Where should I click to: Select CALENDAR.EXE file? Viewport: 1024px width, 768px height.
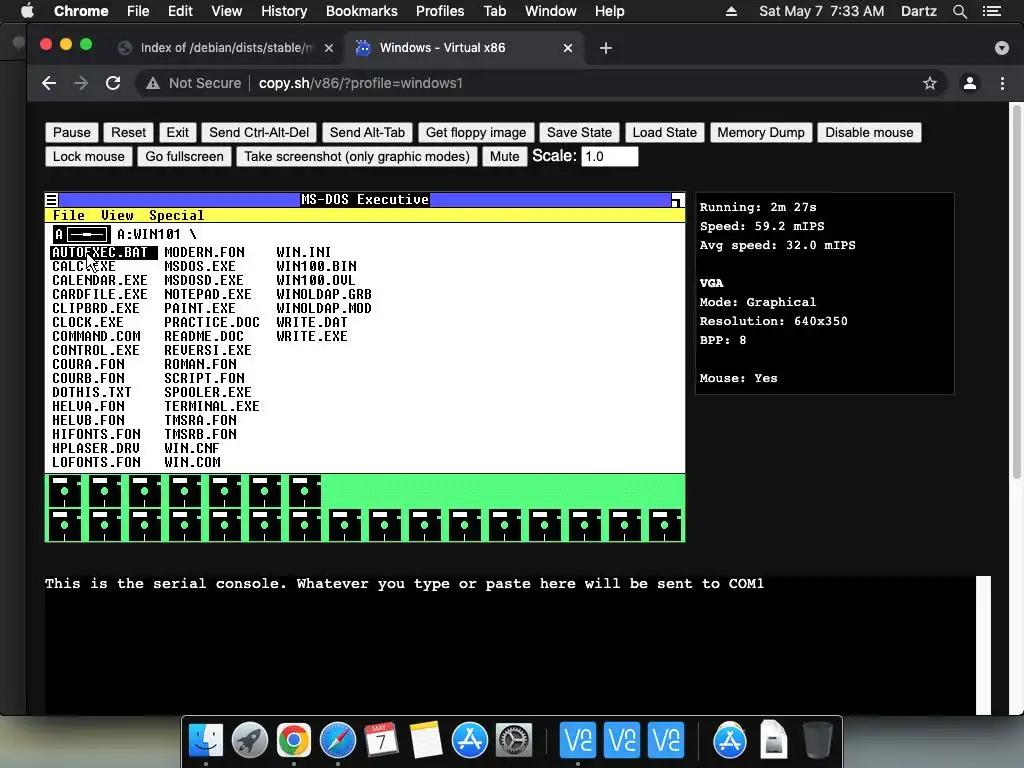pos(100,280)
